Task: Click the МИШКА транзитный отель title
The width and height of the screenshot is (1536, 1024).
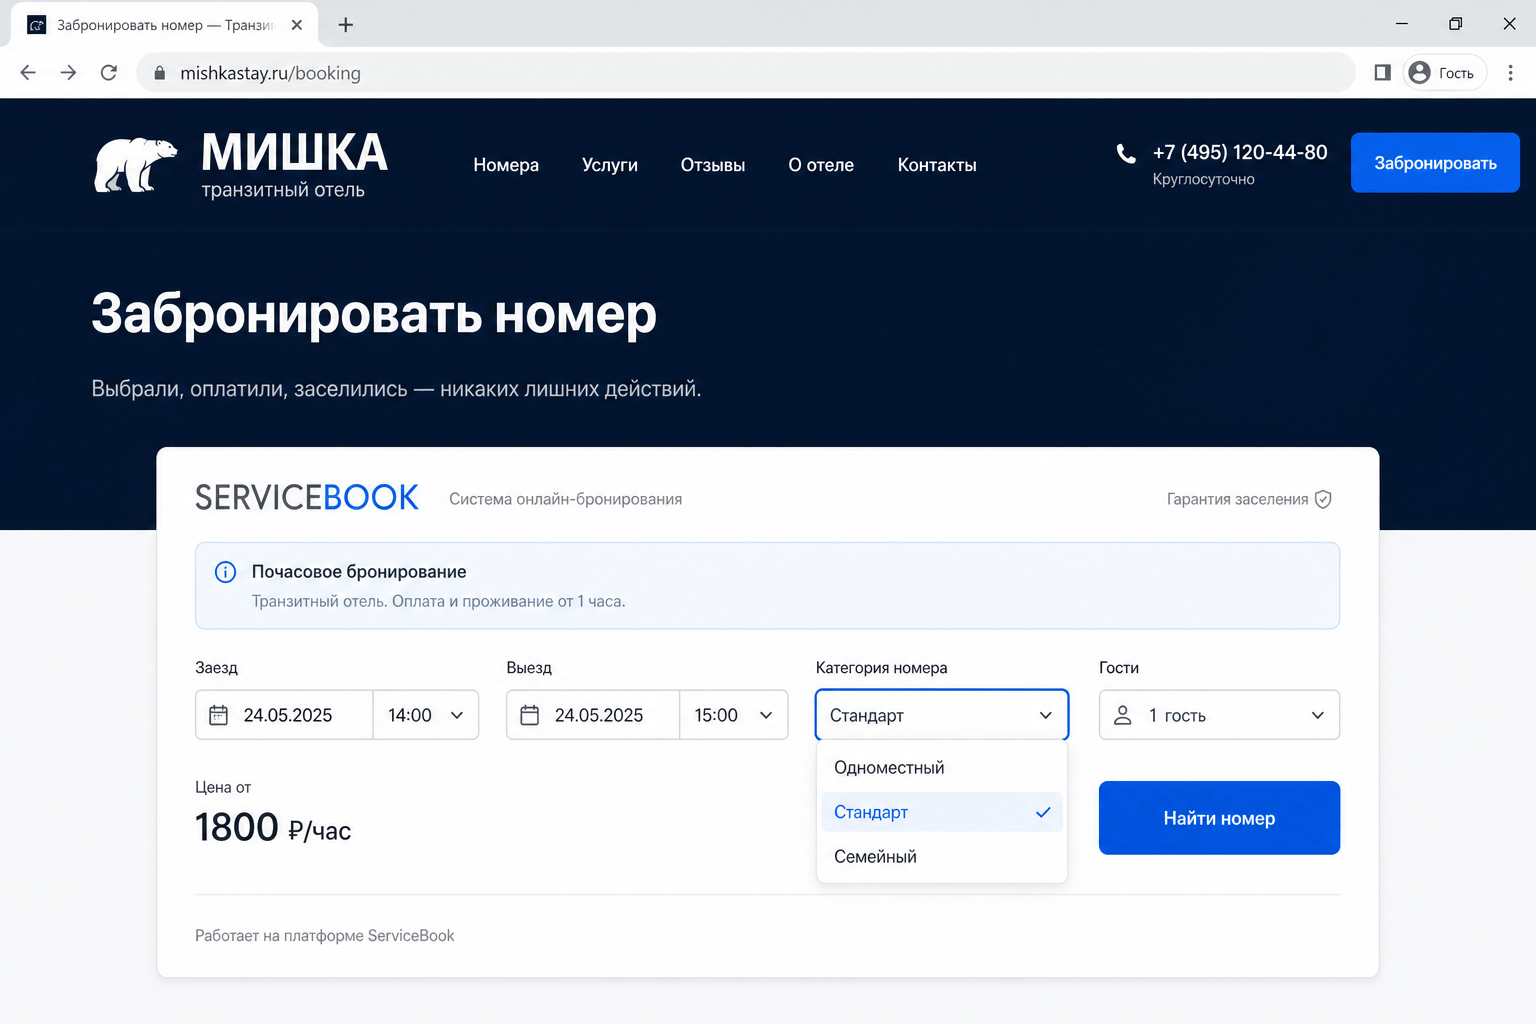Action: tap(294, 165)
